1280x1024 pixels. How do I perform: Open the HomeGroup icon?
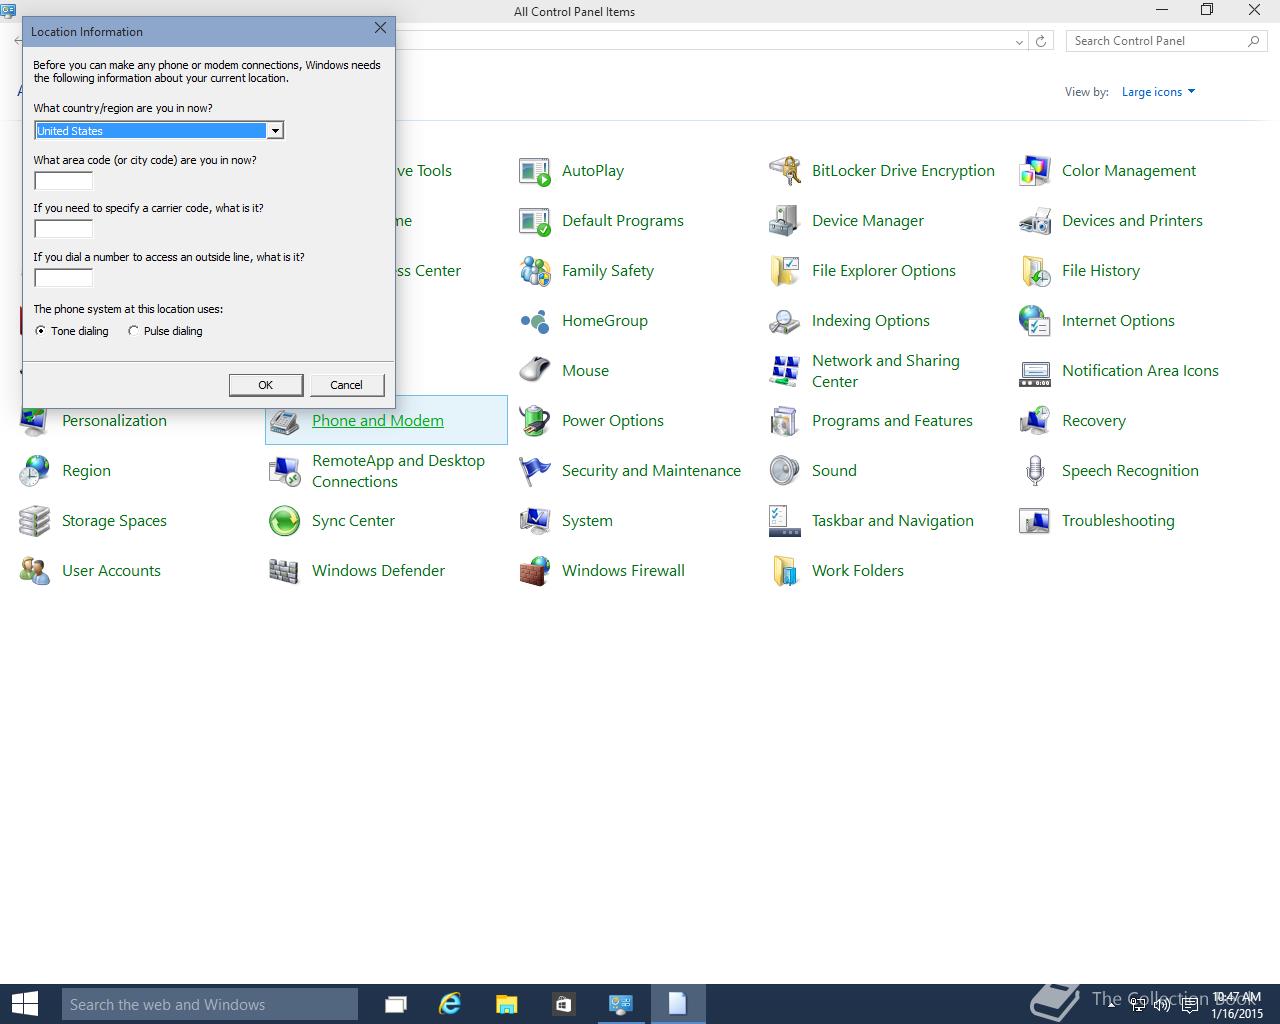535,321
